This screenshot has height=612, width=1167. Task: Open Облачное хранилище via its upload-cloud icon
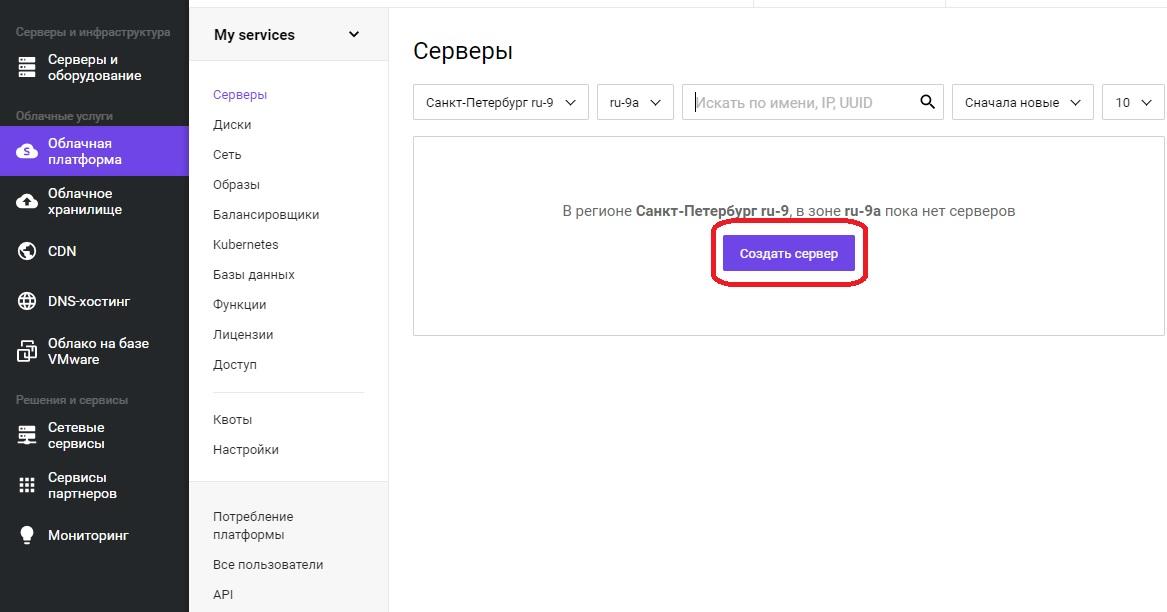click(28, 202)
